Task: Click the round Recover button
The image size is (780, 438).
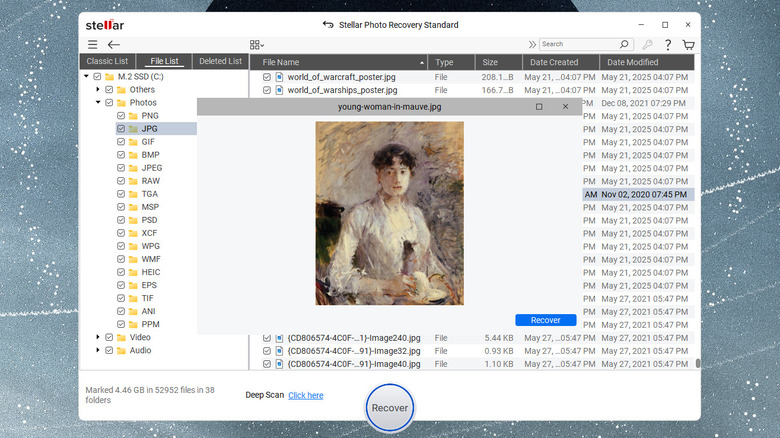Action: [390, 408]
